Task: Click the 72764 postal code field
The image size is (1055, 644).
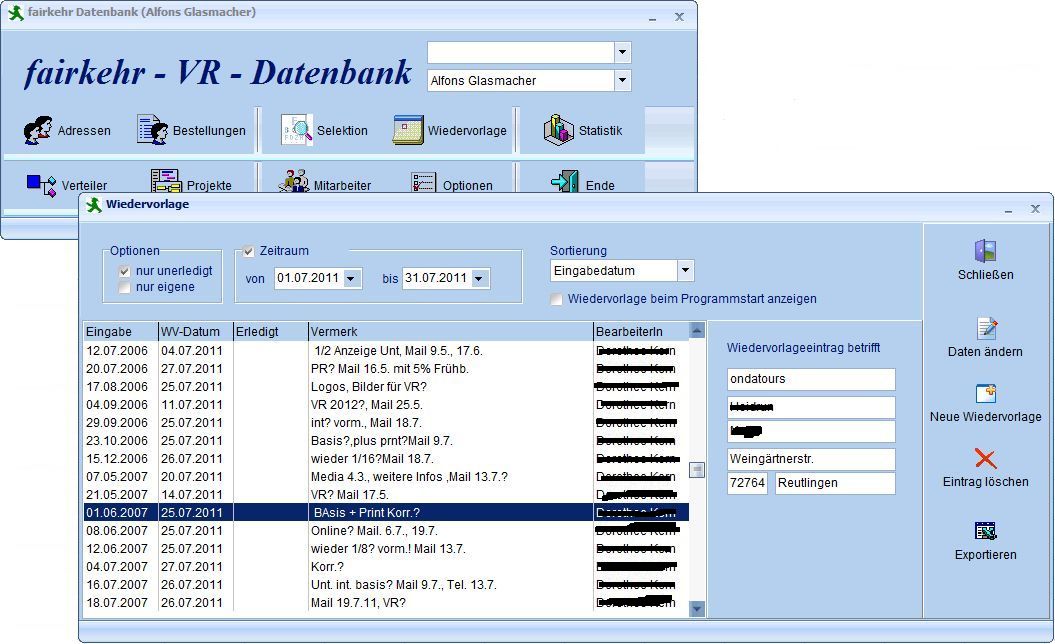Action: pyautogui.click(x=747, y=482)
